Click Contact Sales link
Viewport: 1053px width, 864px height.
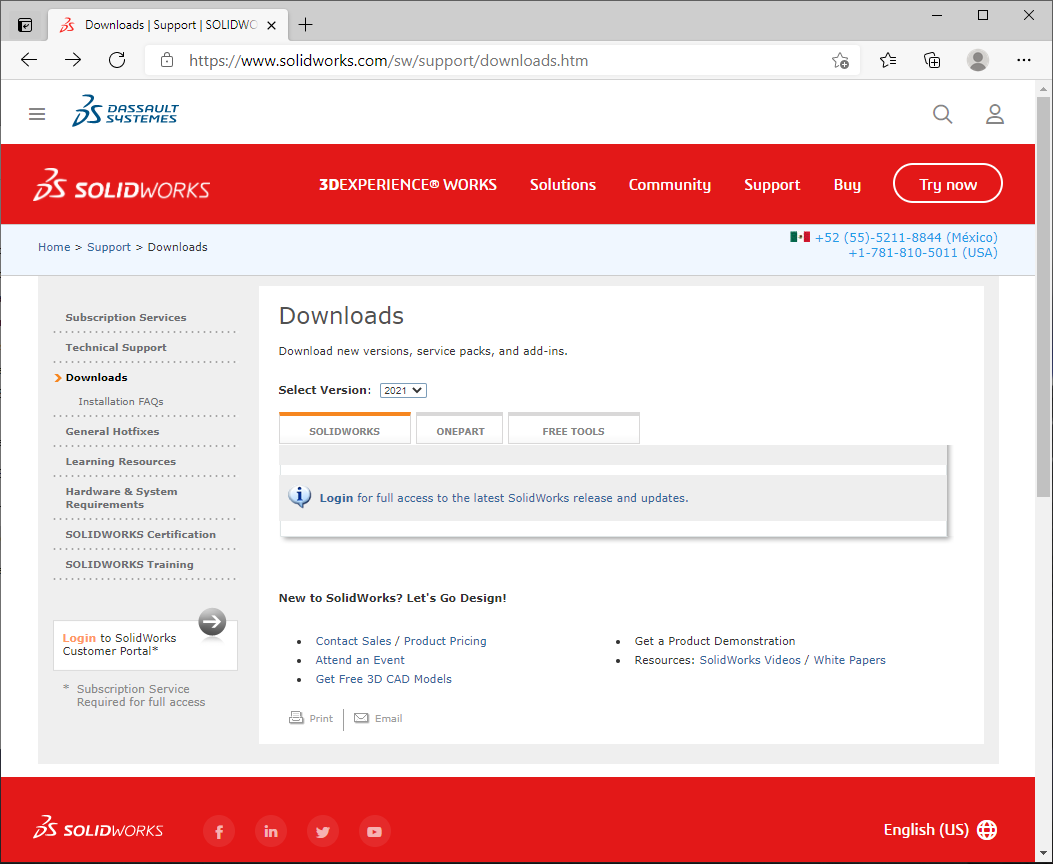click(x=353, y=641)
